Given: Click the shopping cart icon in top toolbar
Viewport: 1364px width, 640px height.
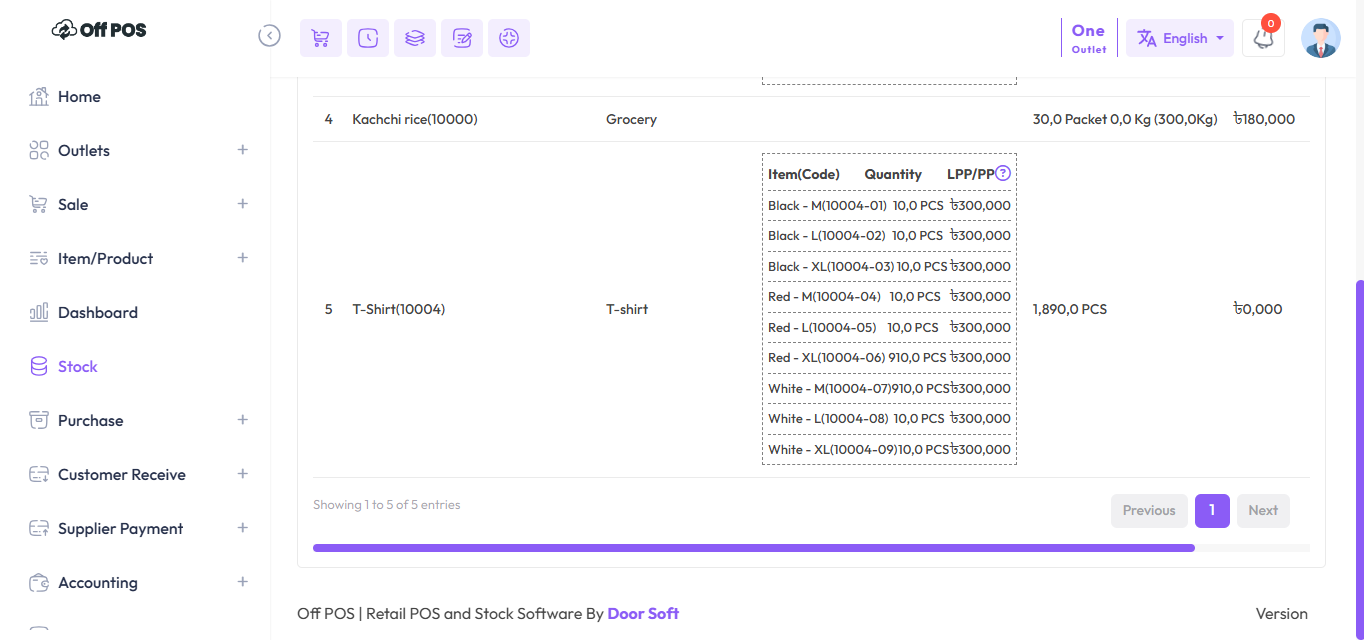Looking at the screenshot, I should click(x=320, y=38).
